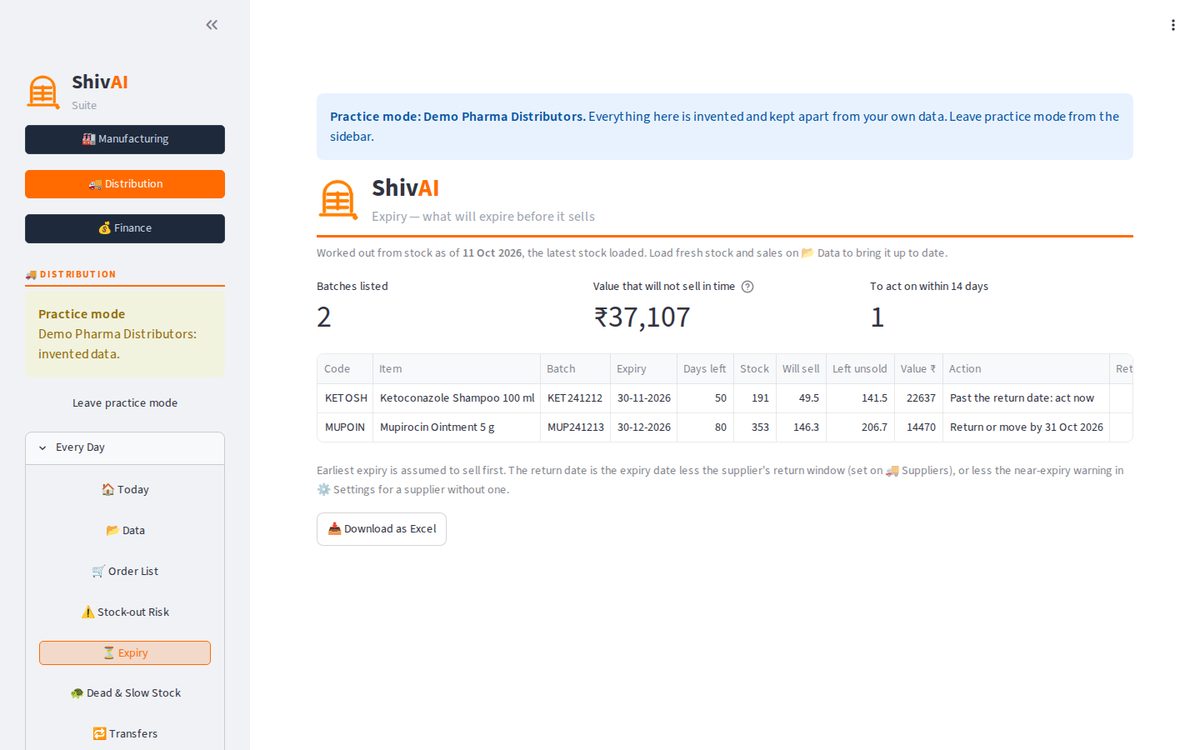1200x750 pixels.
Task: Click the Value ₹ column header
Action: click(x=918, y=369)
